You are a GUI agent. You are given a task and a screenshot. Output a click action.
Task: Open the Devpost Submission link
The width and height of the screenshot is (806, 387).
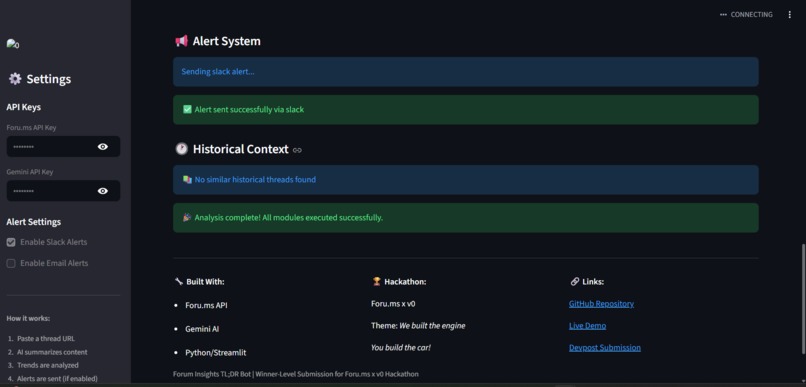tap(605, 347)
